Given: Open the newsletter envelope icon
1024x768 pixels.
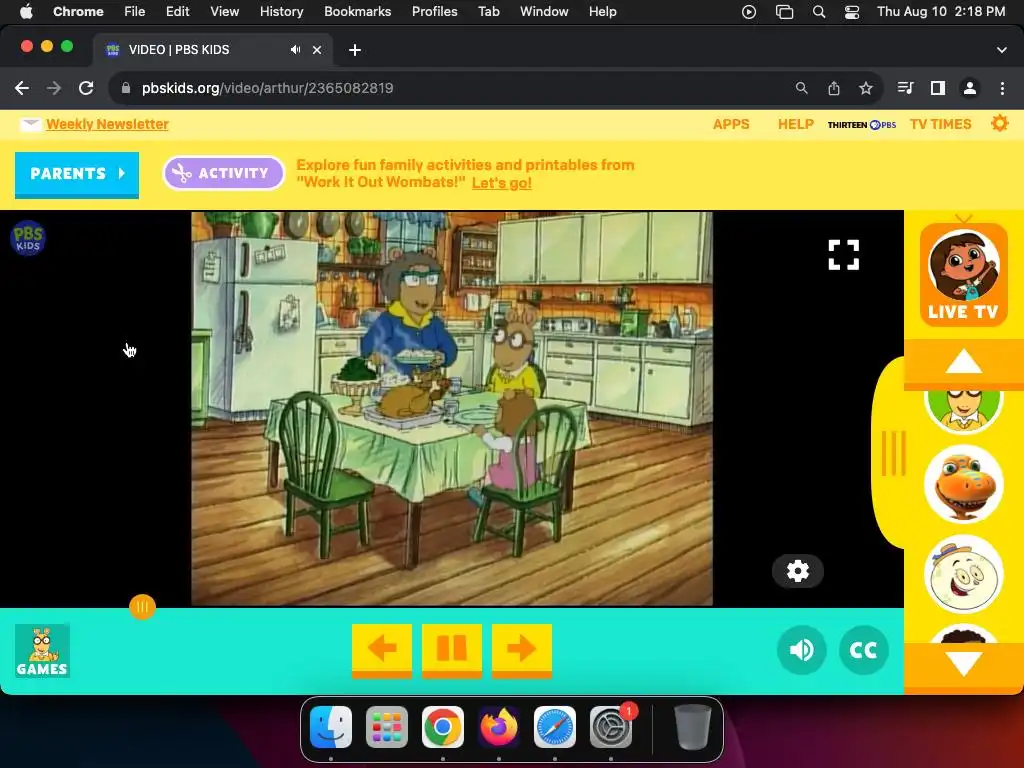Looking at the screenshot, I should (30, 124).
